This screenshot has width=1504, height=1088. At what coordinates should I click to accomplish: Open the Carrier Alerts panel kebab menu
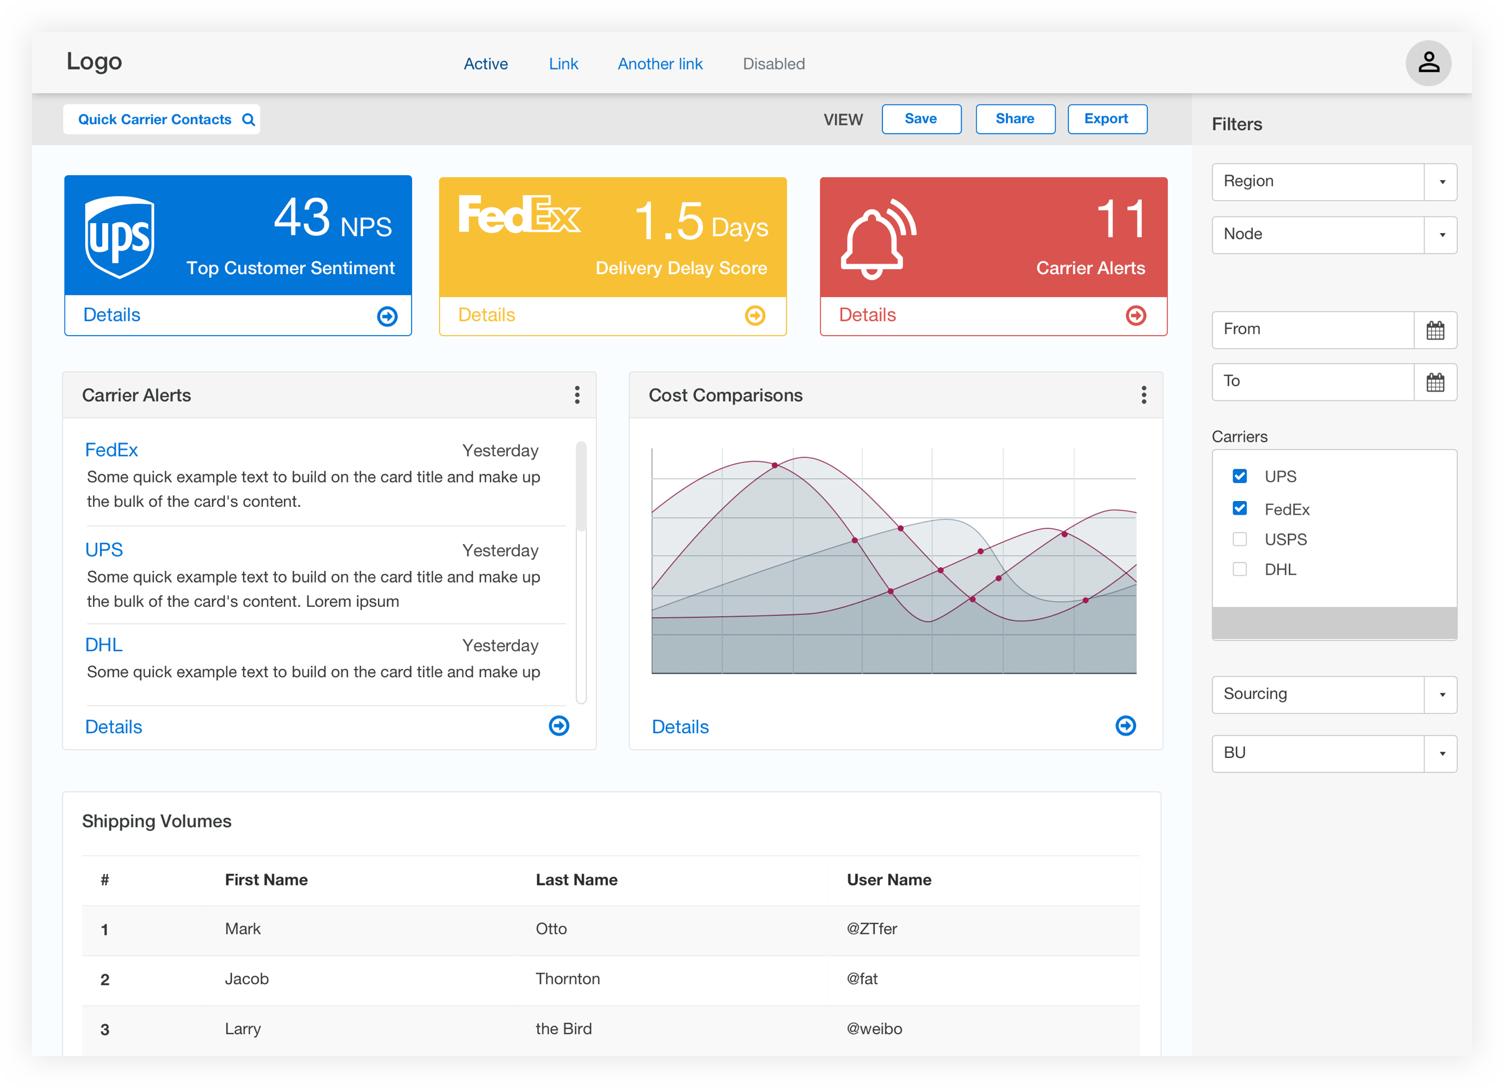tap(577, 395)
